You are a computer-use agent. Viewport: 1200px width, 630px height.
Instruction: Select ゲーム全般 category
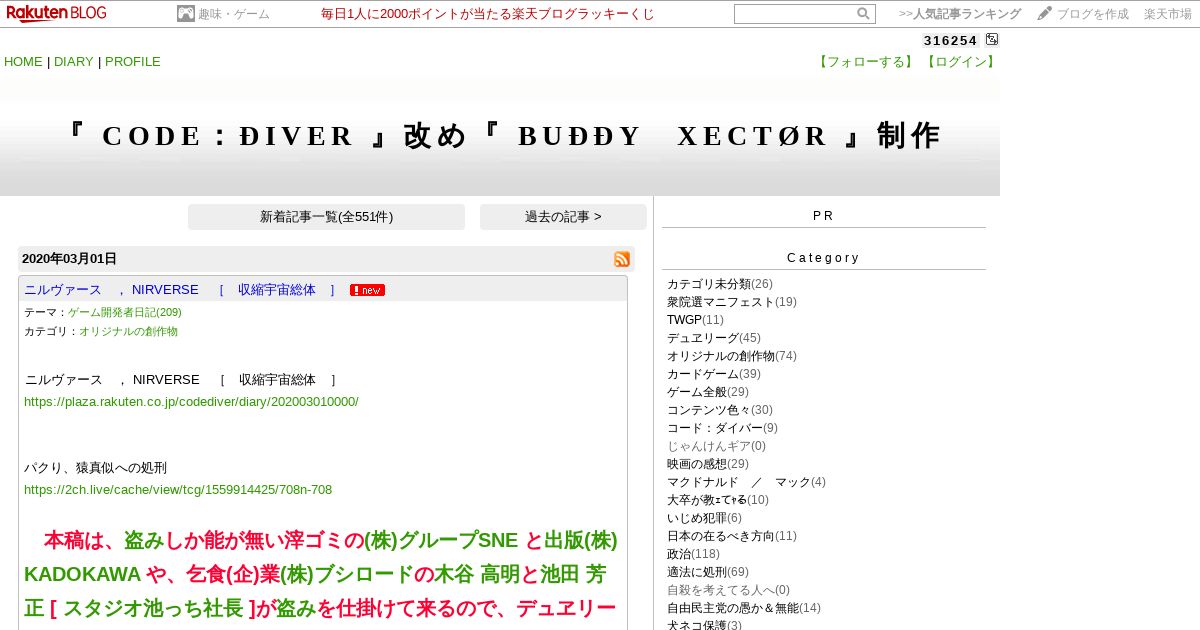pos(697,392)
